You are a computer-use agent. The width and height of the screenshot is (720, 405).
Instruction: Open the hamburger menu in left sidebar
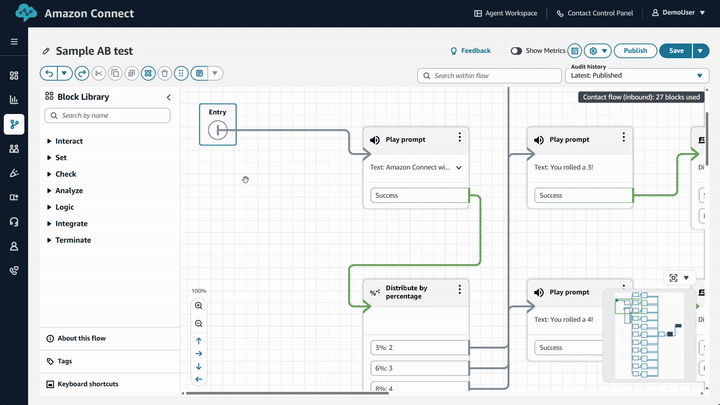point(14,42)
